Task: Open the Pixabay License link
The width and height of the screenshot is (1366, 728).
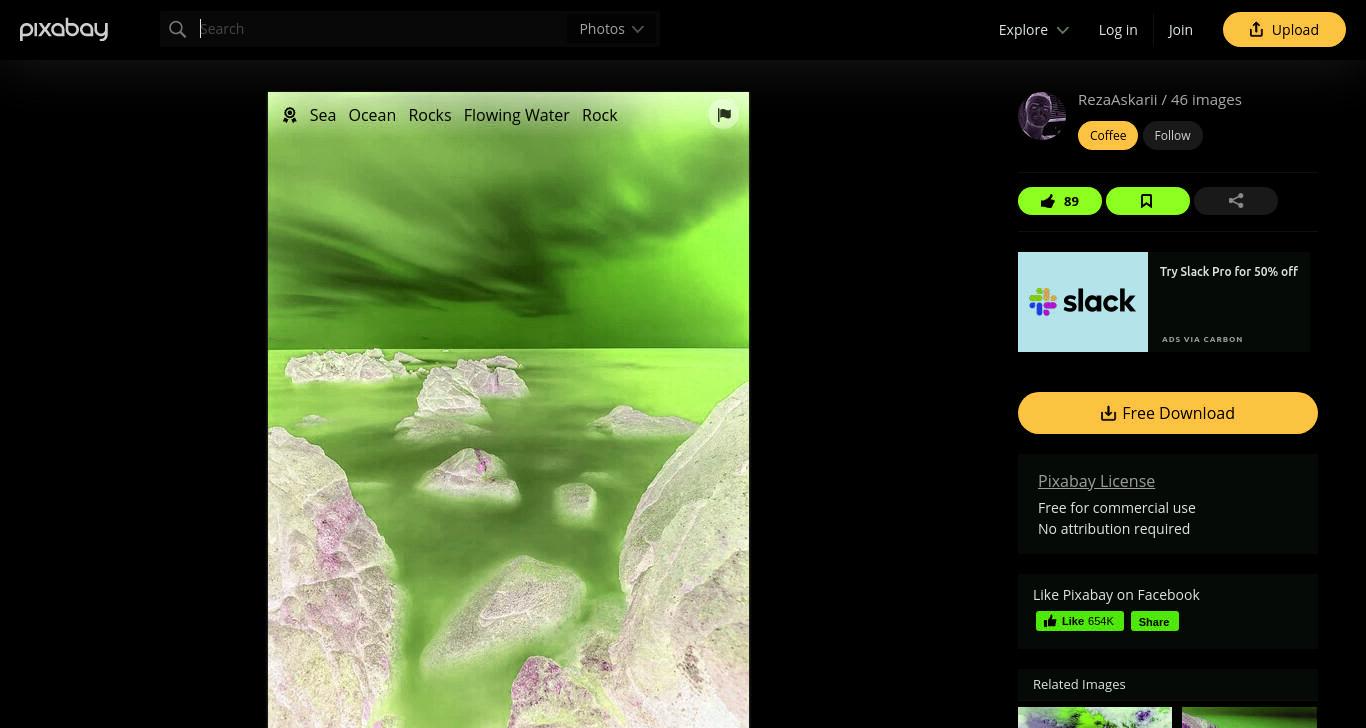Action: click(x=1096, y=481)
